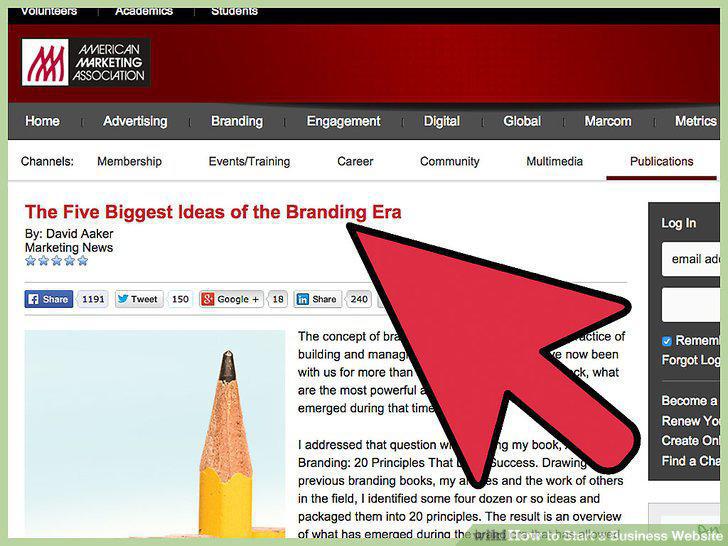728x546 pixels.
Task: Click the pencil article image
Action: tap(155, 434)
